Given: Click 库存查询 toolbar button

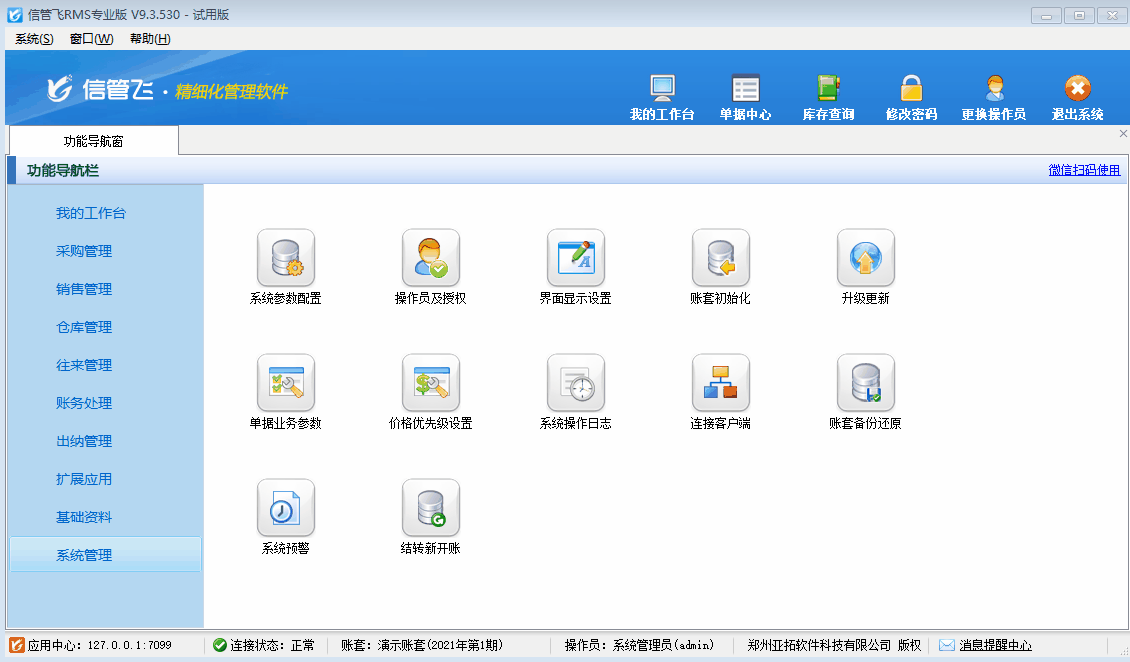Looking at the screenshot, I should coord(829,97).
